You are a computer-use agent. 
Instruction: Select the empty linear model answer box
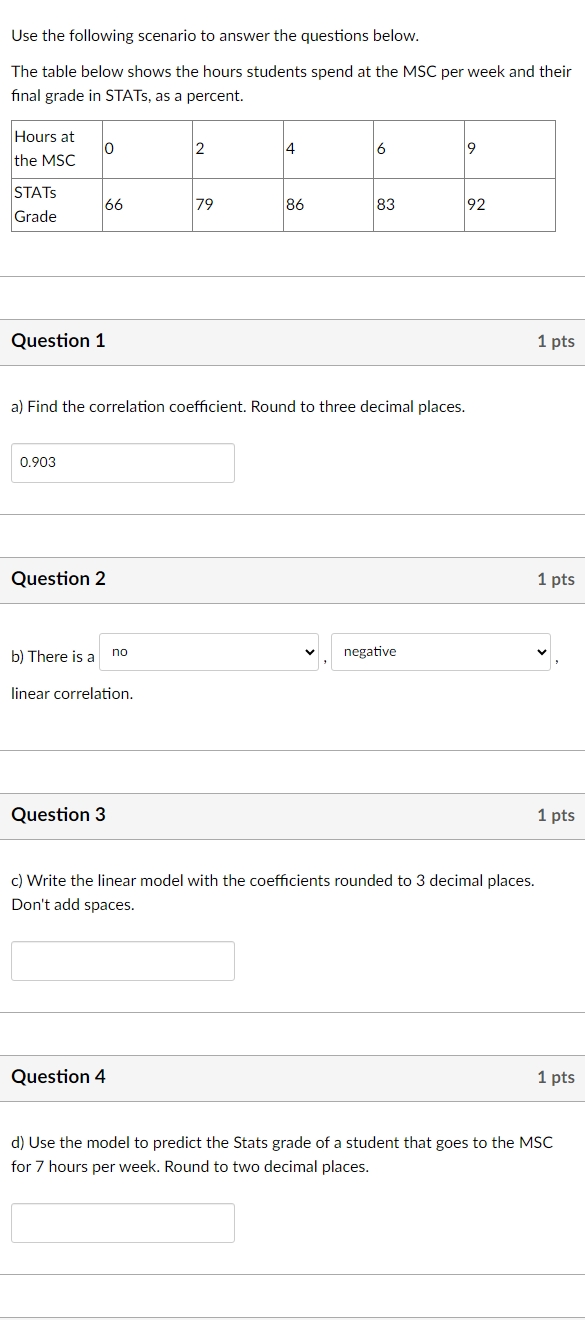[122, 960]
